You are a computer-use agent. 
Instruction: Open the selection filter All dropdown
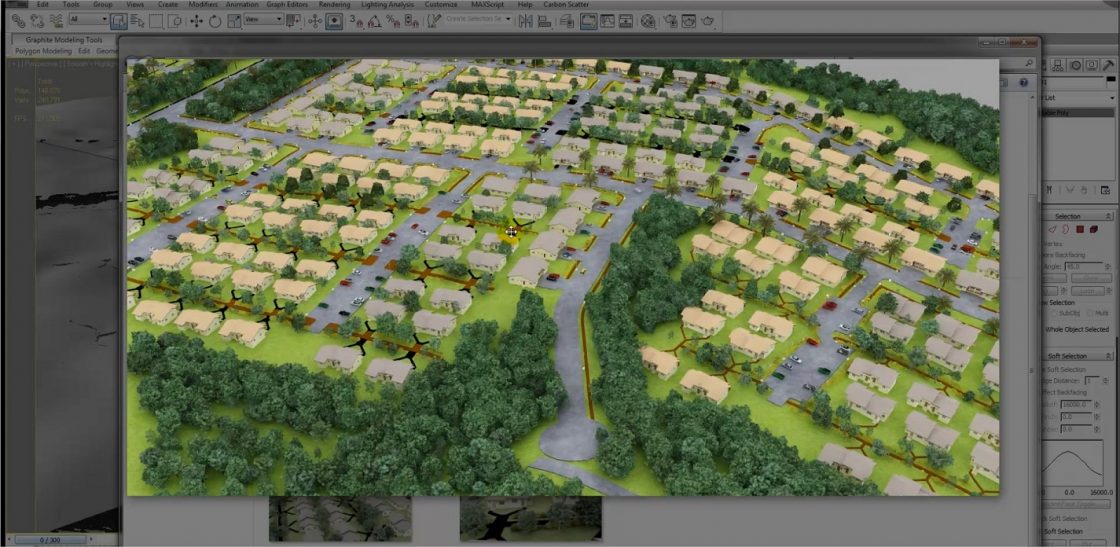pyautogui.click(x=90, y=20)
